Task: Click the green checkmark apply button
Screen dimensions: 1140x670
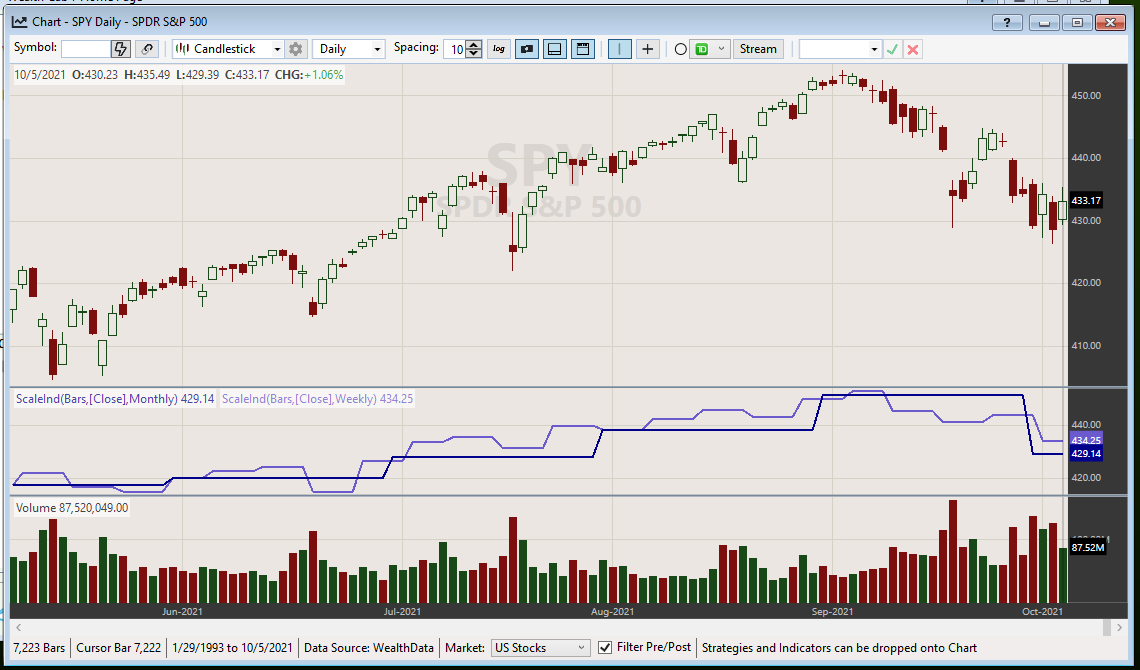Action: 892,49
